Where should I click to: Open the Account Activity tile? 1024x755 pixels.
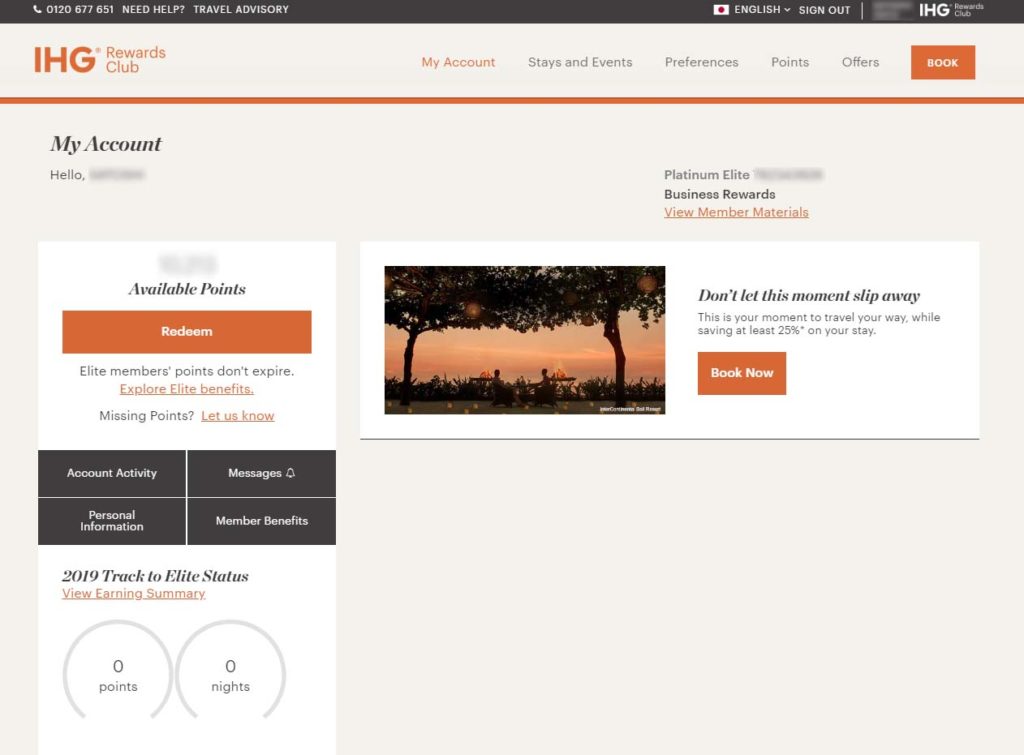coord(112,473)
